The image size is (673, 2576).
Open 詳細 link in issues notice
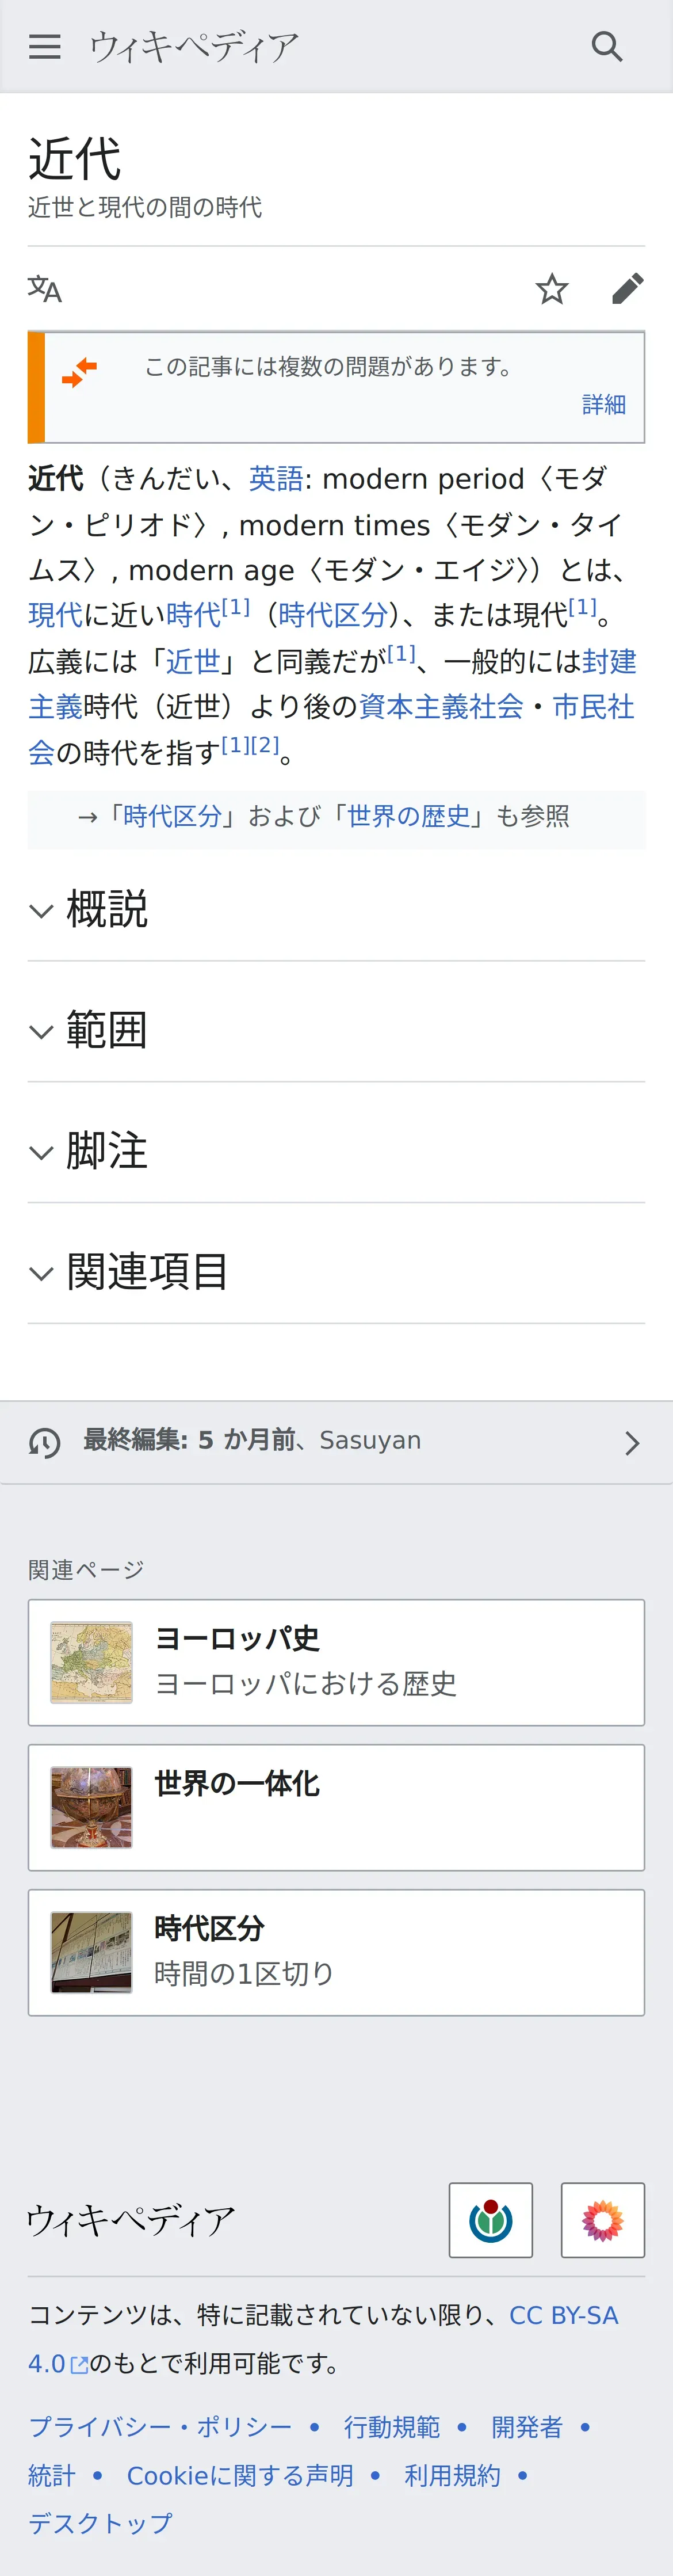(x=603, y=404)
